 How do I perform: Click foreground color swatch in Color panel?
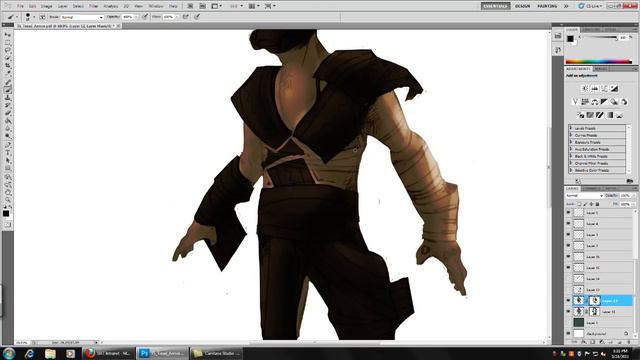pyautogui.click(x=570, y=39)
